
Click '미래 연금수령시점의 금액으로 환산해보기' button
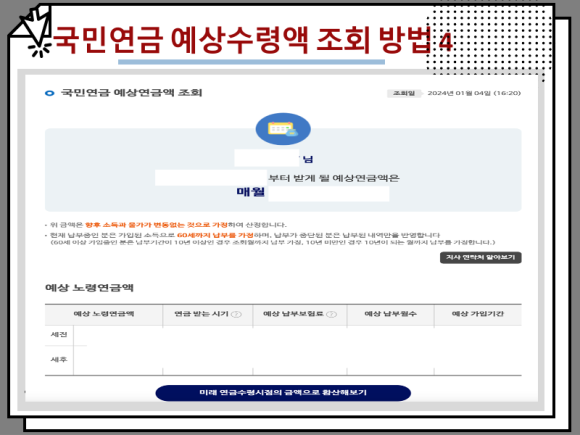click(x=283, y=392)
